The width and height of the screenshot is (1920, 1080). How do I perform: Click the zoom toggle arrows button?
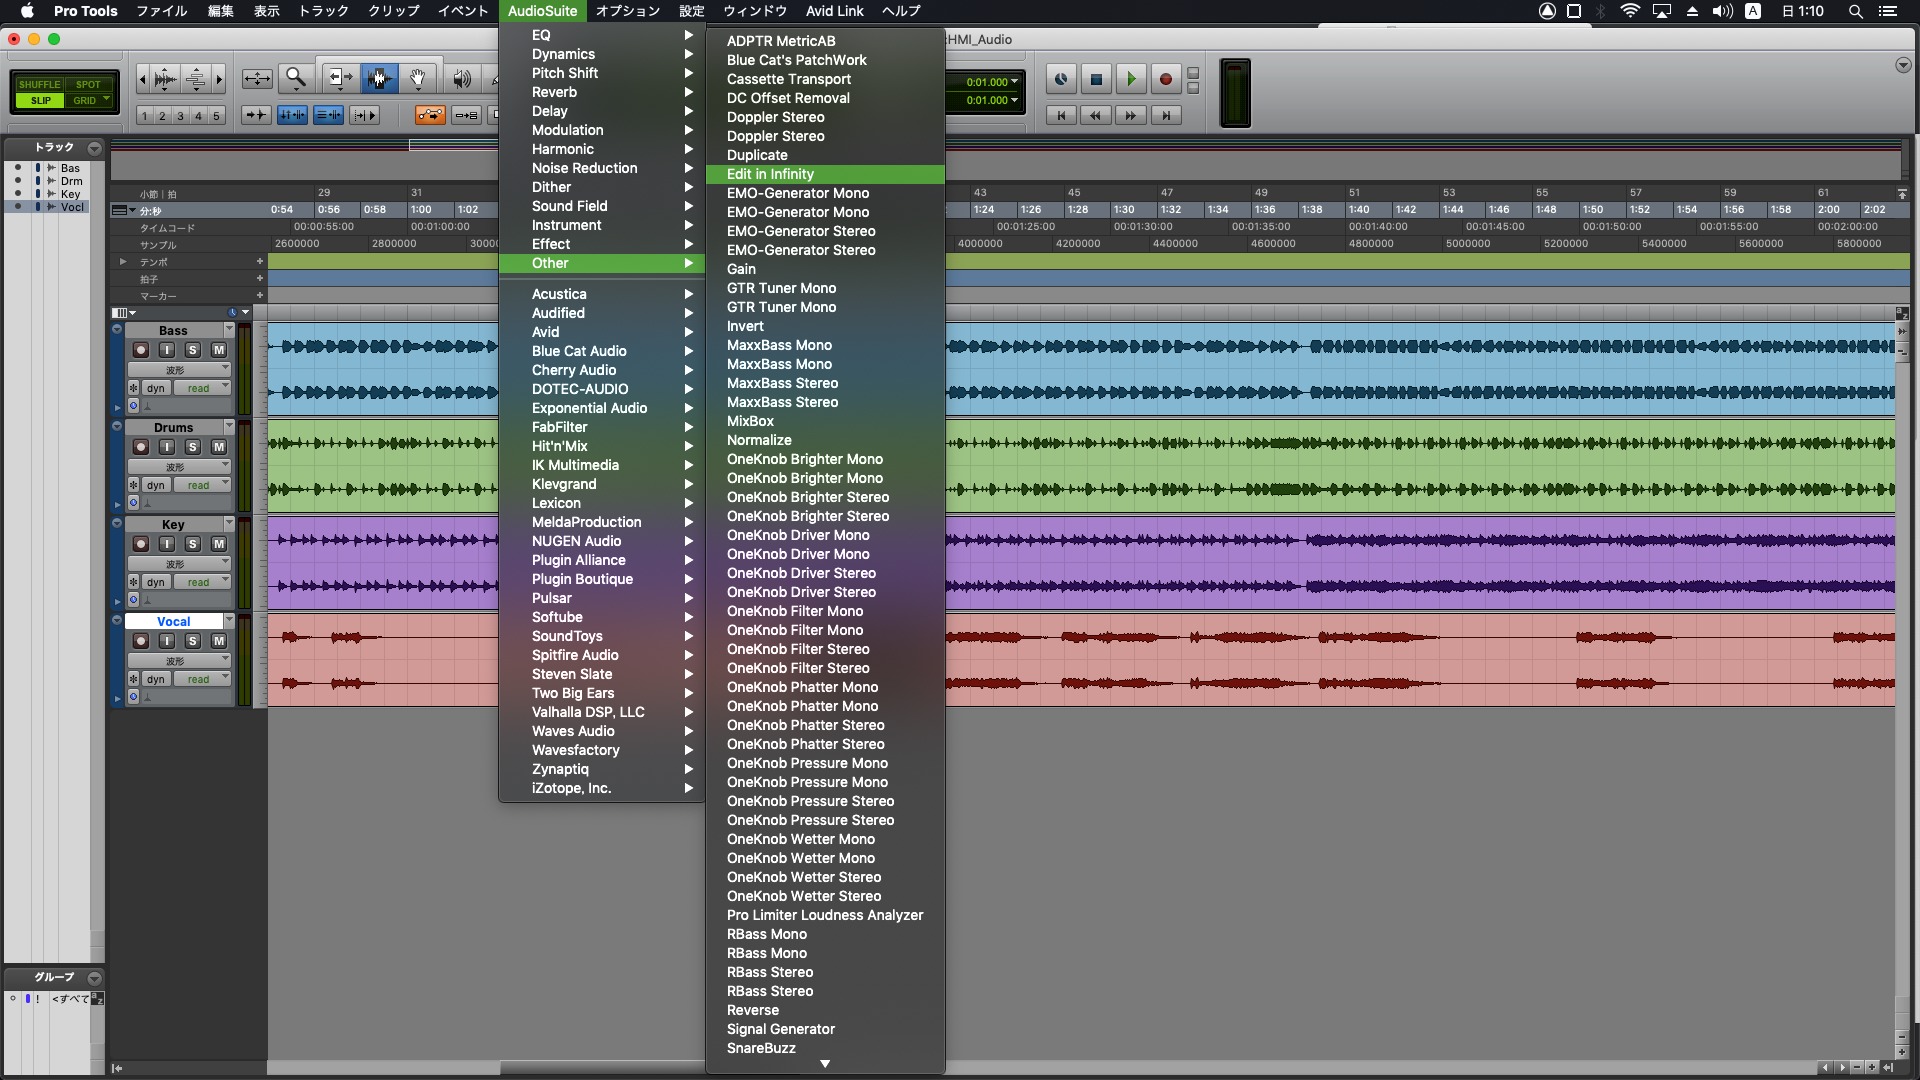(x=257, y=79)
